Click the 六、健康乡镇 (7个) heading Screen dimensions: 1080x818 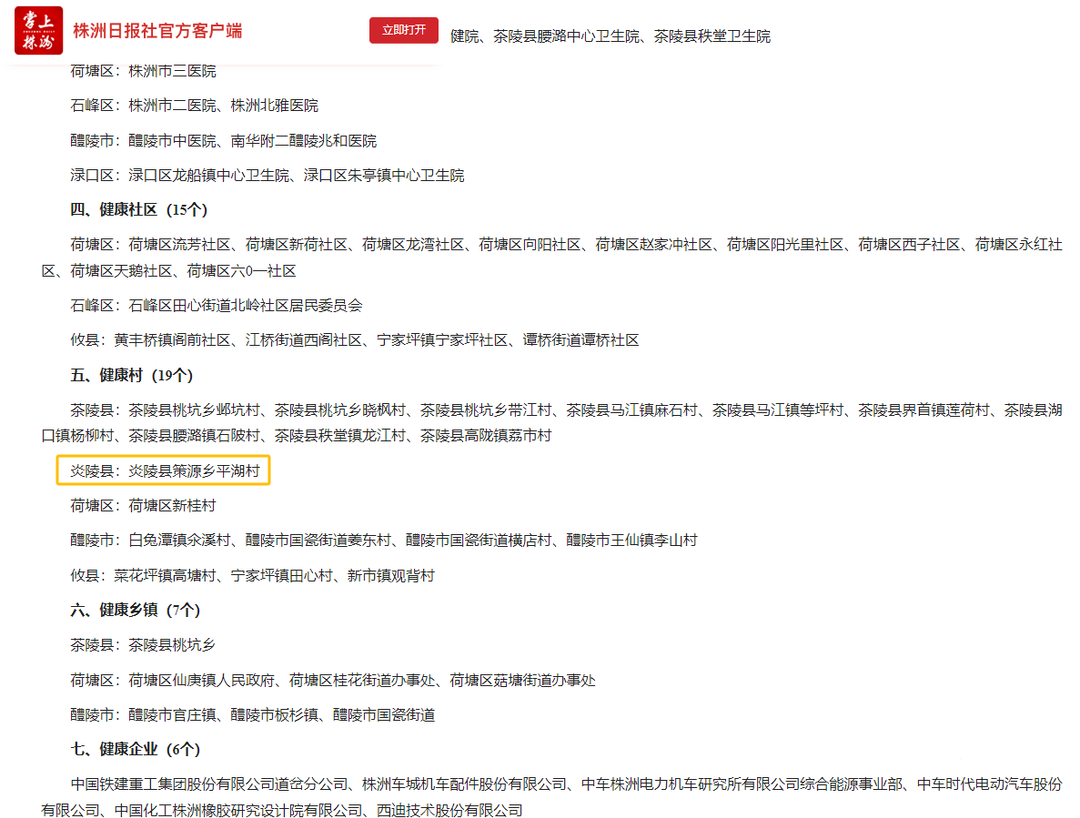point(135,610)
